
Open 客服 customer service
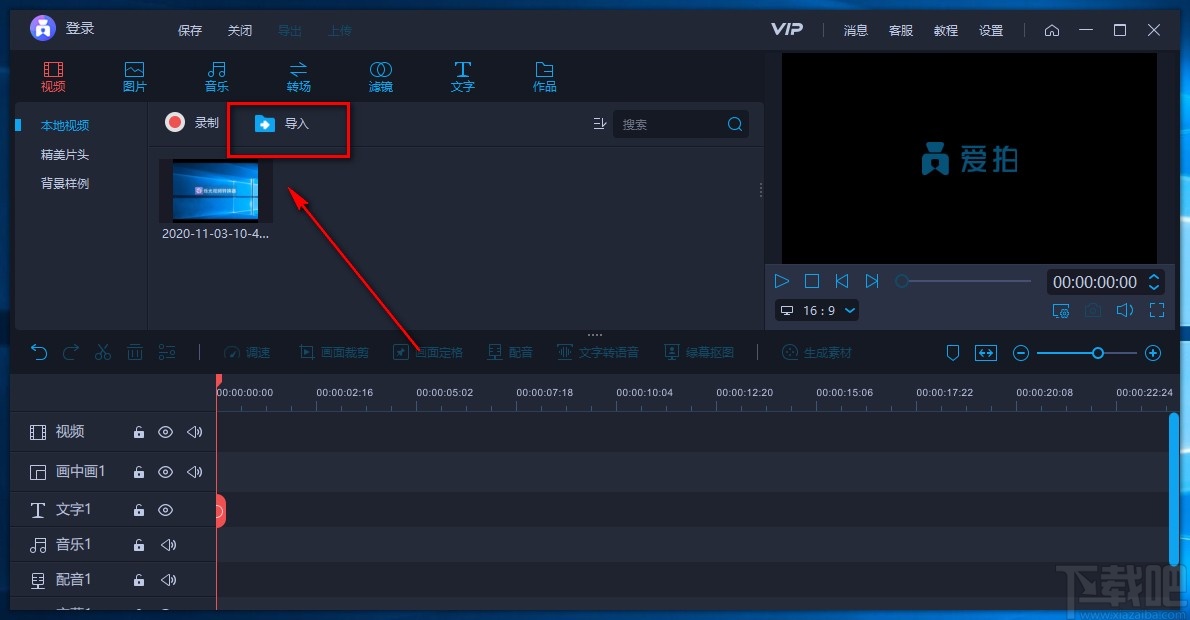click(x=901, y=30)
